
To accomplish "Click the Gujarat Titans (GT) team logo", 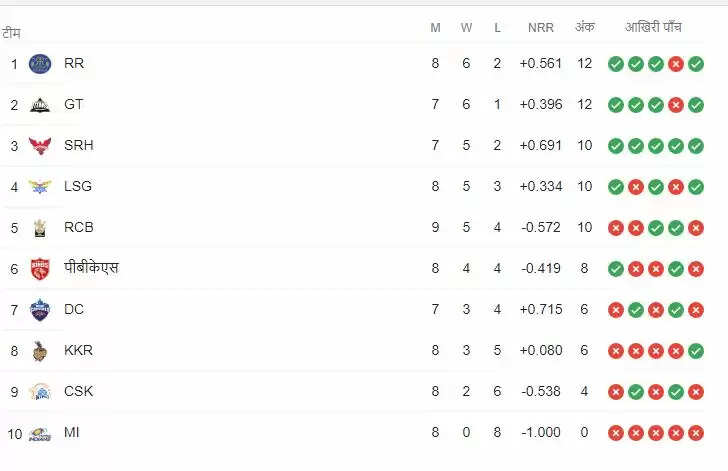I will pyautogui.click(x=40, y=105).
